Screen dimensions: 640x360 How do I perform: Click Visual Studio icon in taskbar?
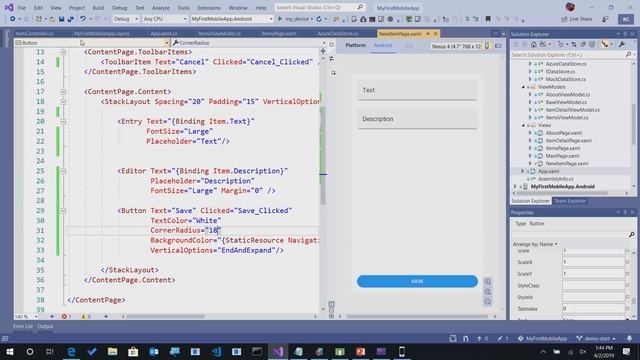(x=278, y=351)
